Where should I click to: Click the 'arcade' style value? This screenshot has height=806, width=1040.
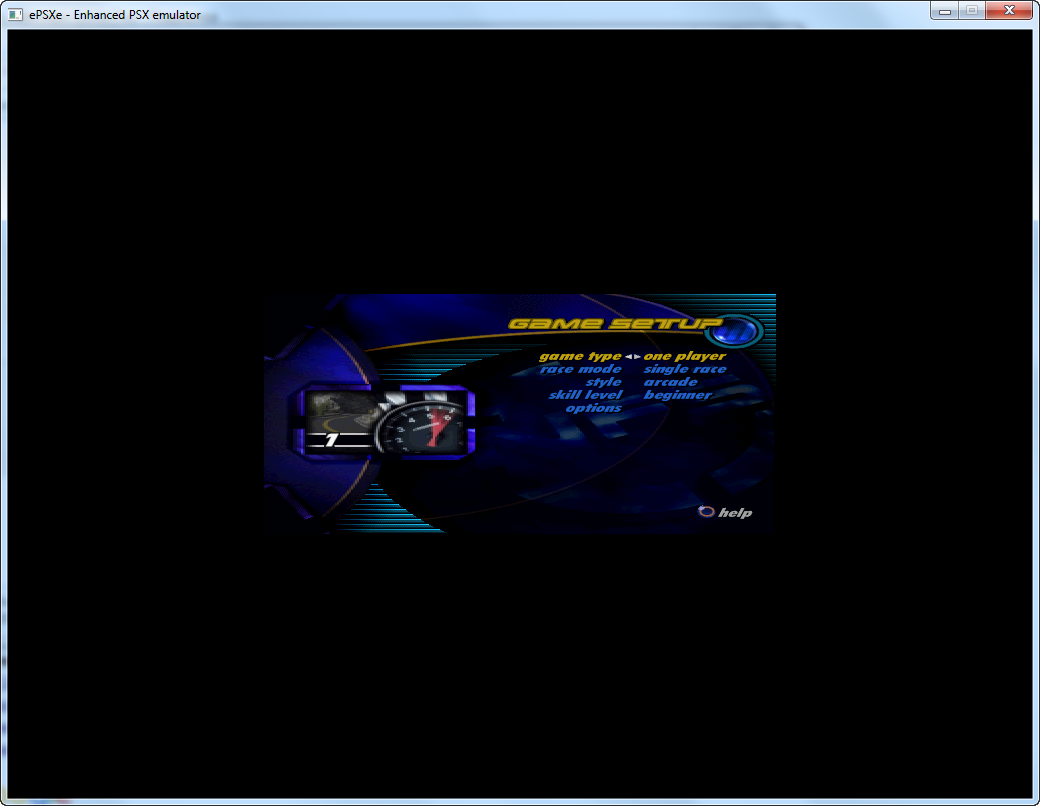(x=671, y=382)
